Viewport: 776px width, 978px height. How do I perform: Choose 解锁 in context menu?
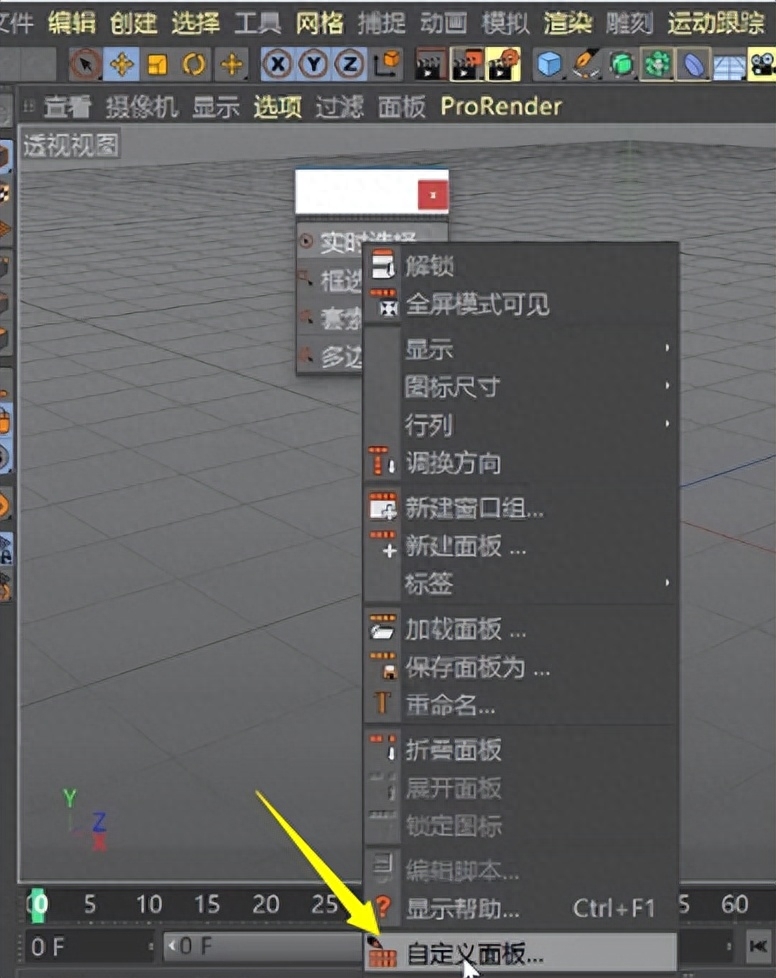521,266
